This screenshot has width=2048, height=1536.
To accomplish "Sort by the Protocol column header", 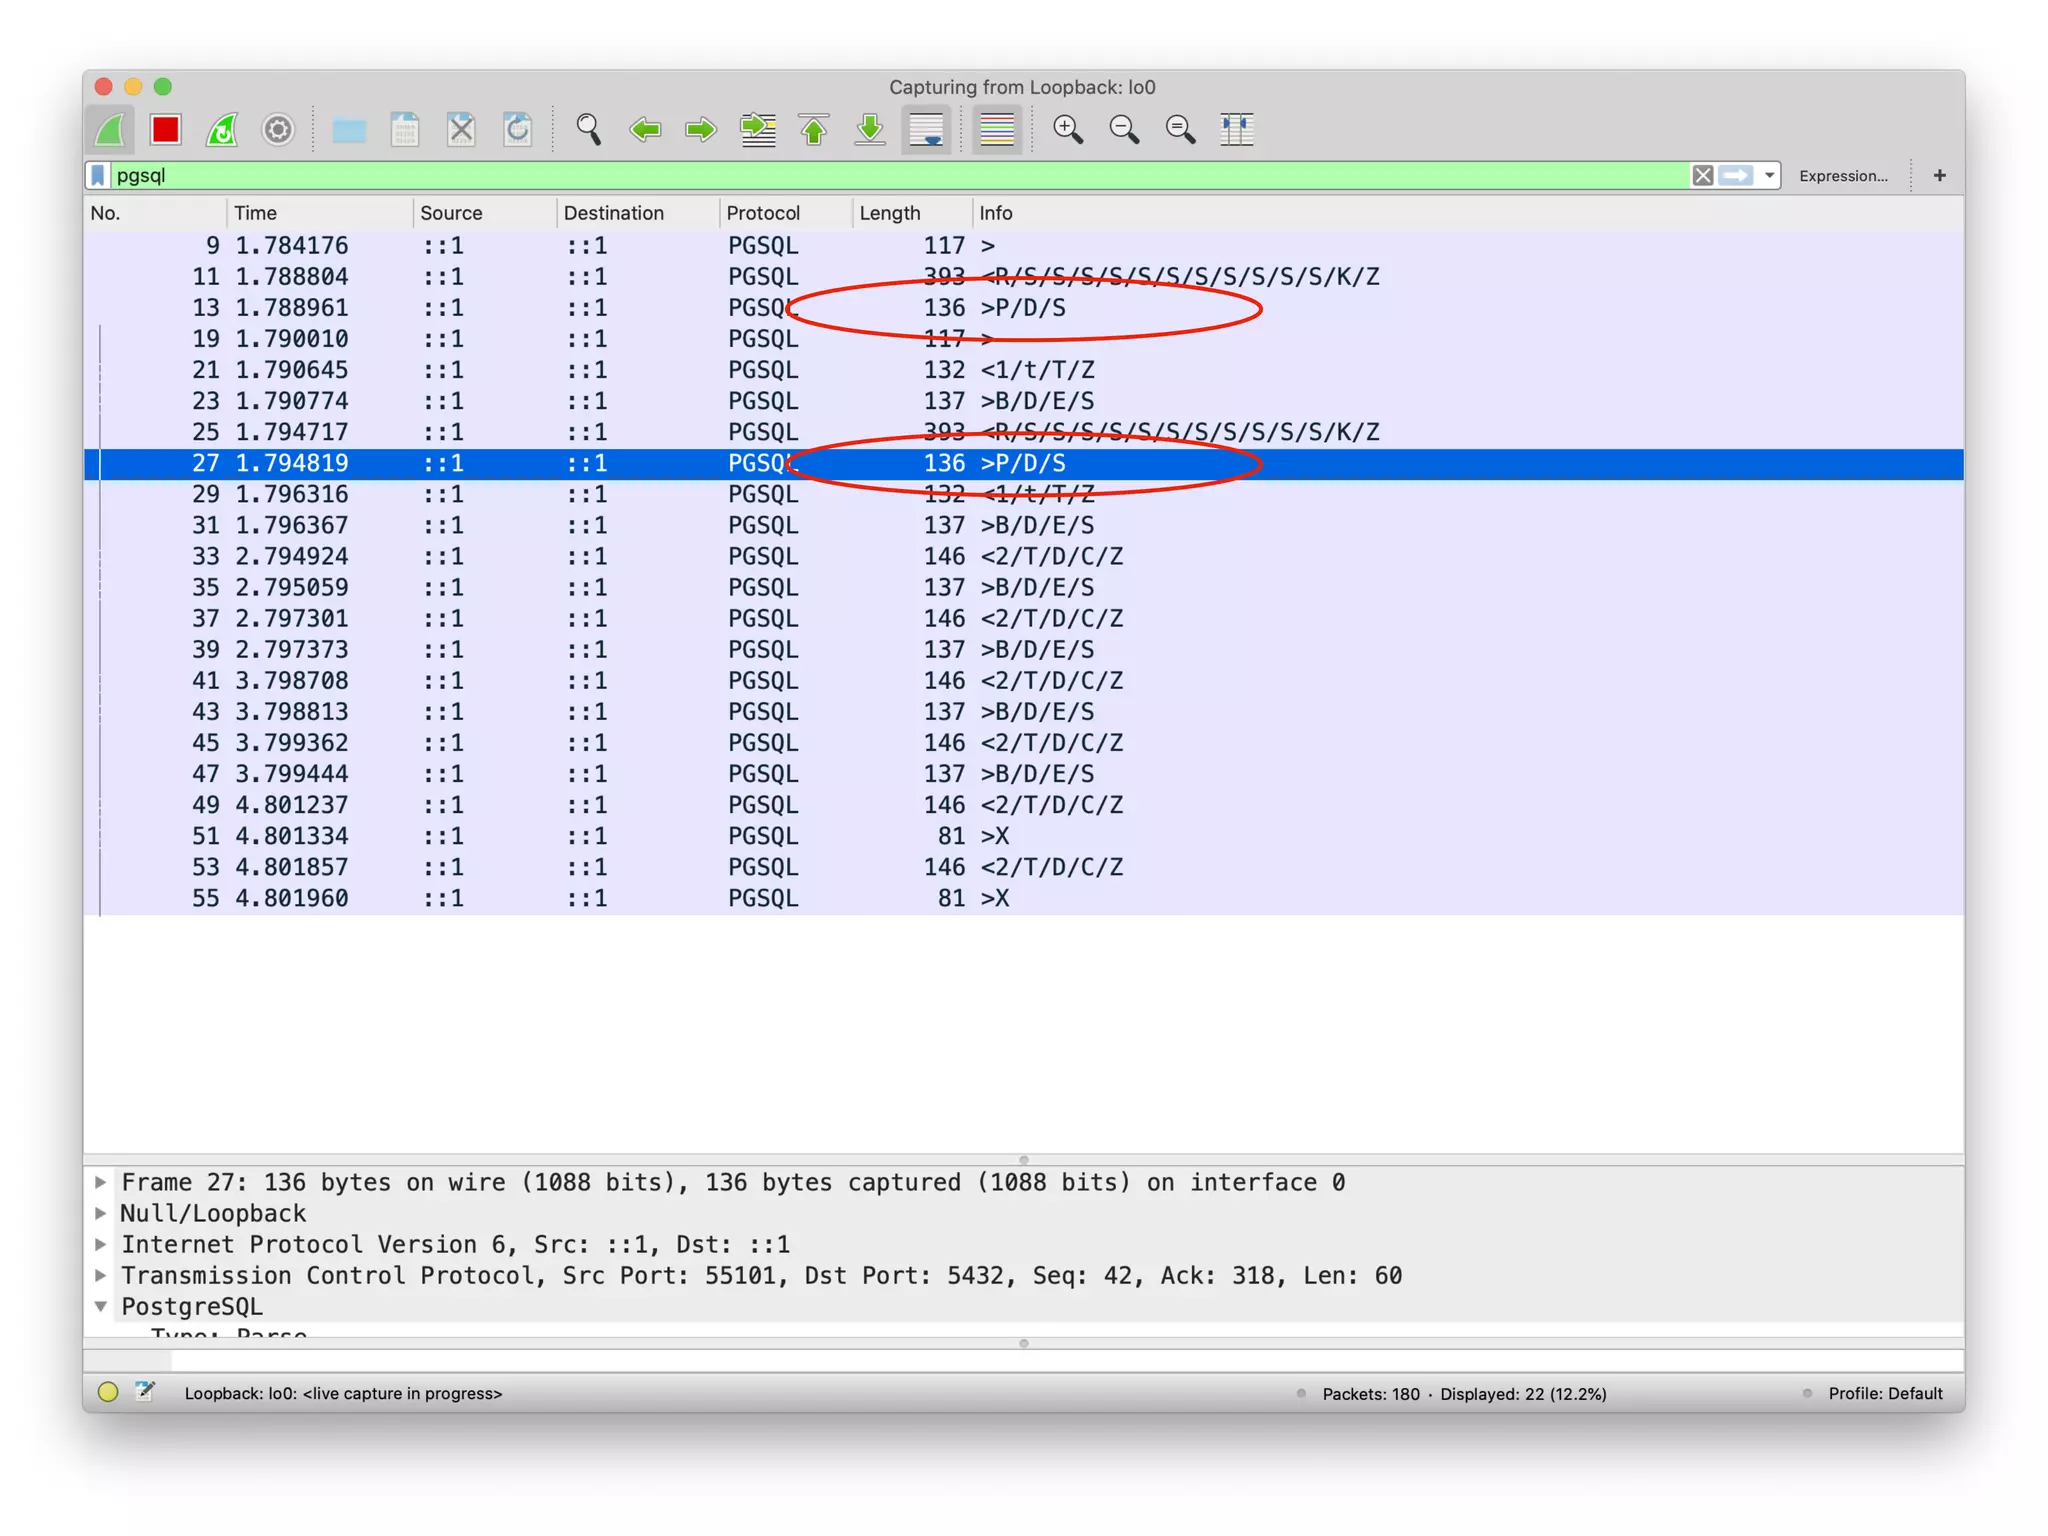I will click(785, 213).
